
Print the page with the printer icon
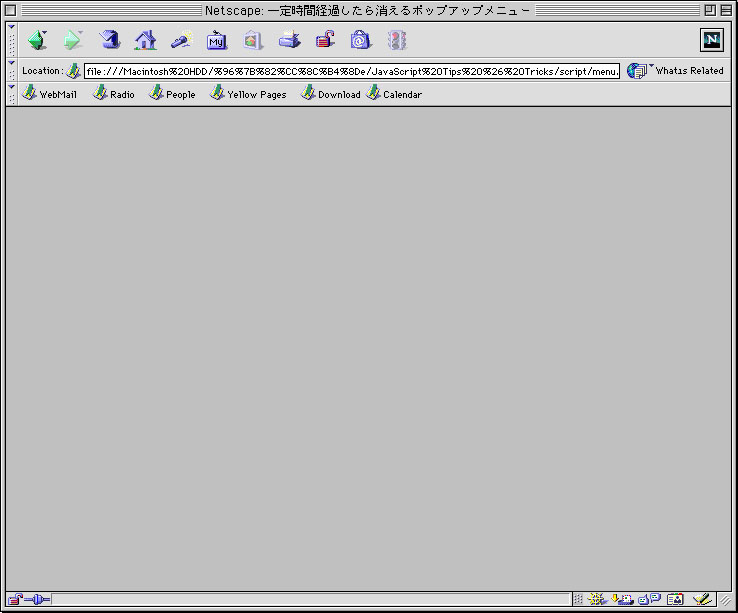289,40
